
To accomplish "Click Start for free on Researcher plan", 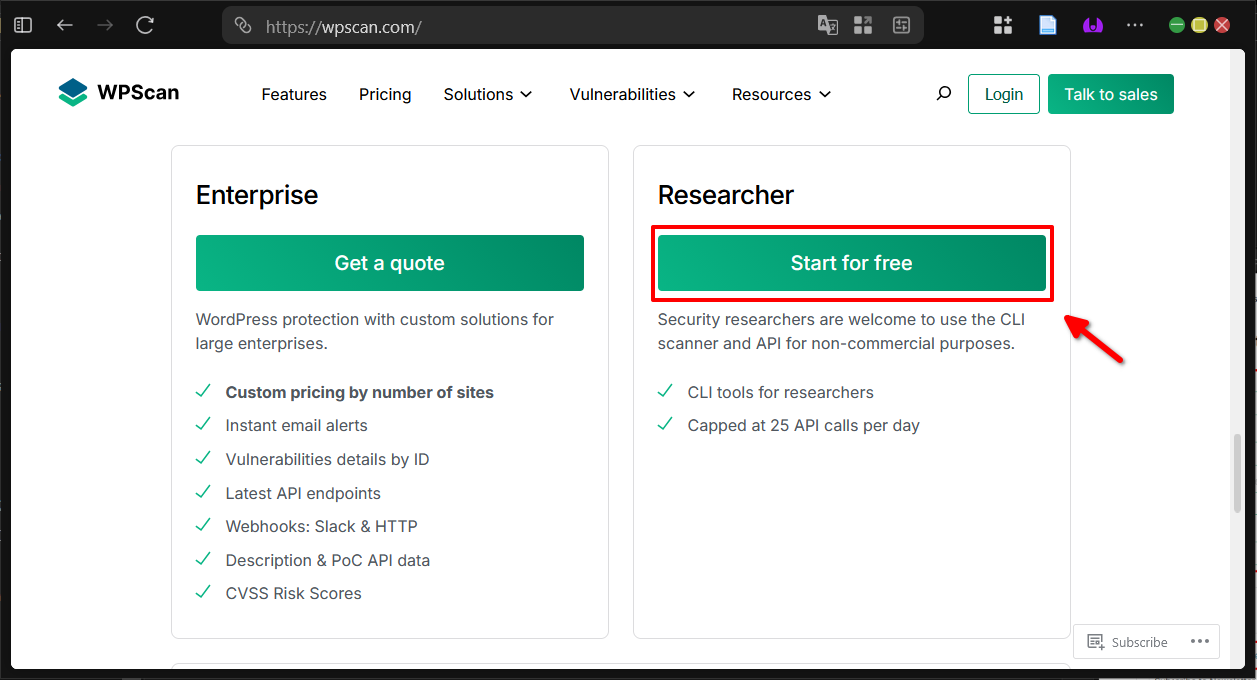I will click(851, 263).
